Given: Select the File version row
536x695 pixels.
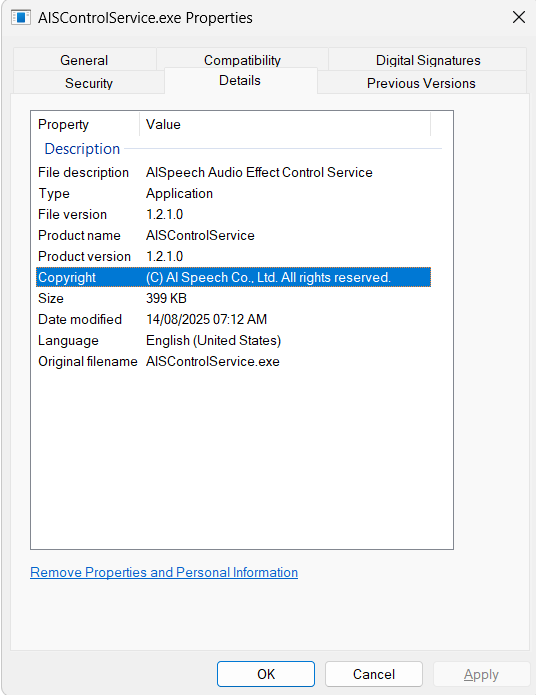Looking at the screenshot, I should tap(233, 215).
